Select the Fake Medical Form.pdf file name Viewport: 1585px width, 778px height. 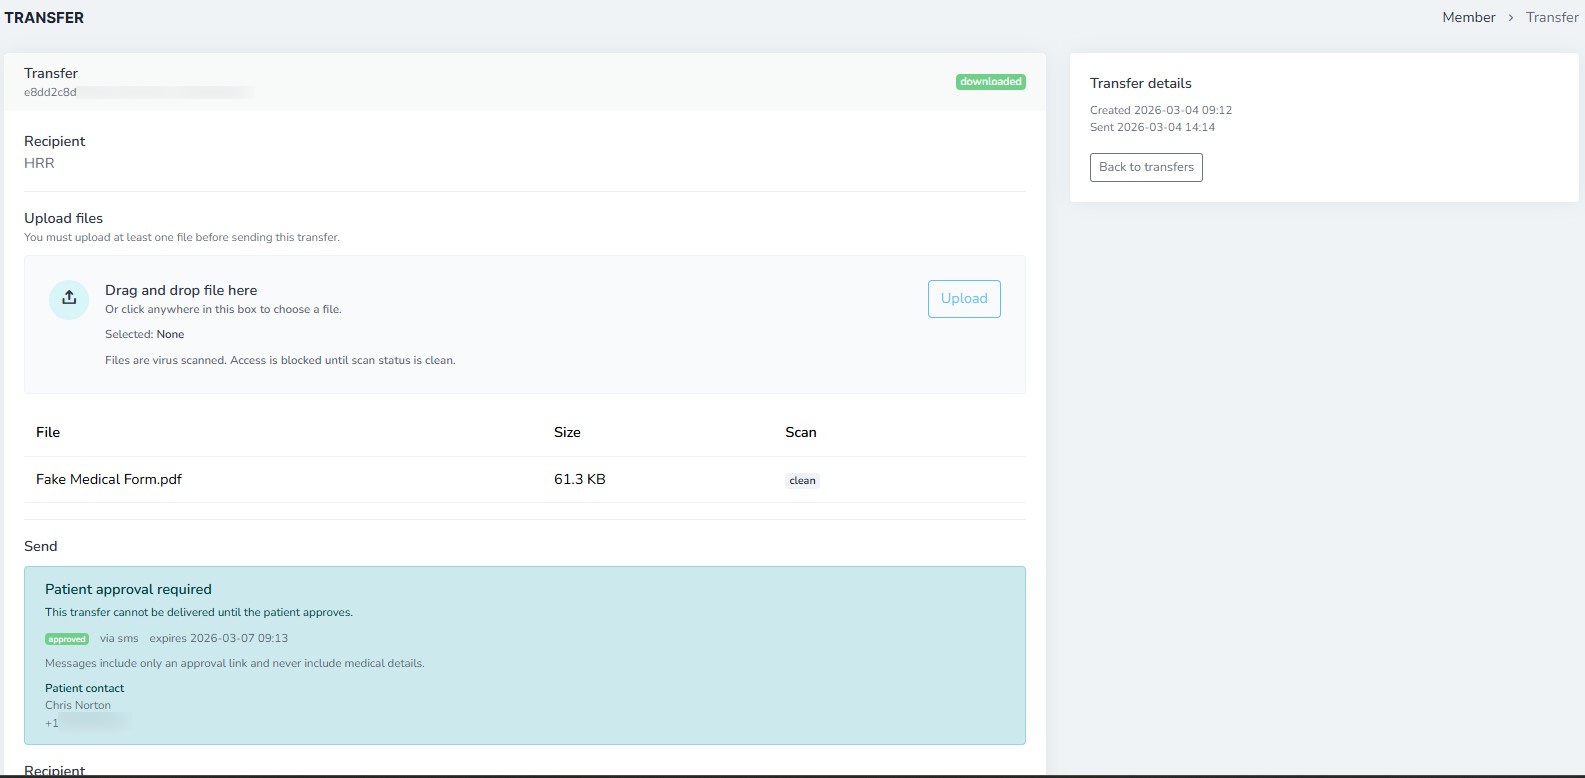click(109, 479)
